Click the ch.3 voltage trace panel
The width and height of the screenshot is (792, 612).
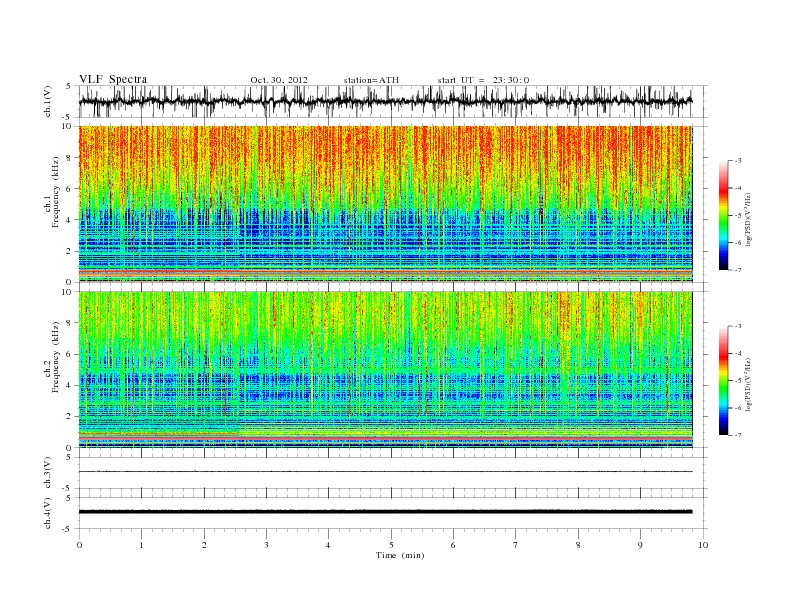click(393, 473)
